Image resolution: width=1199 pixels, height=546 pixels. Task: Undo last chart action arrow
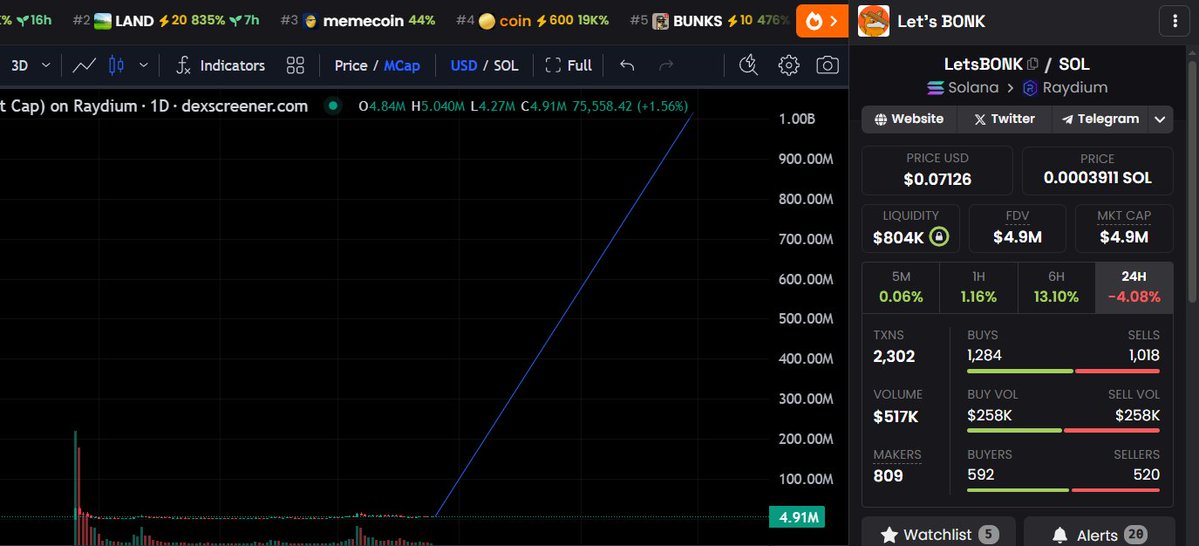[627, 66]
